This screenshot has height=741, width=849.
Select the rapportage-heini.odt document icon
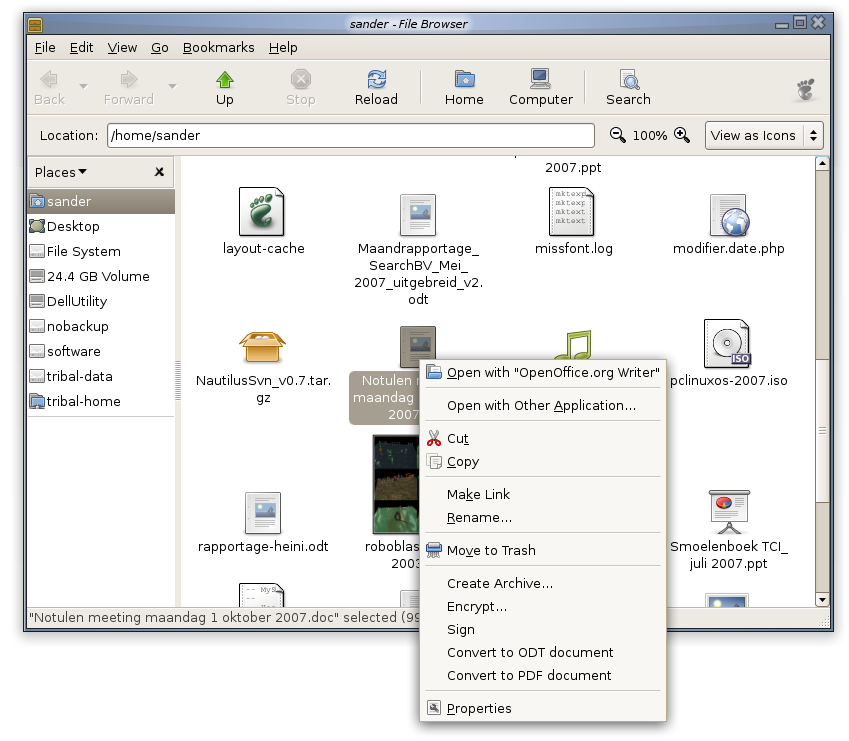click(x=263, y=513)
